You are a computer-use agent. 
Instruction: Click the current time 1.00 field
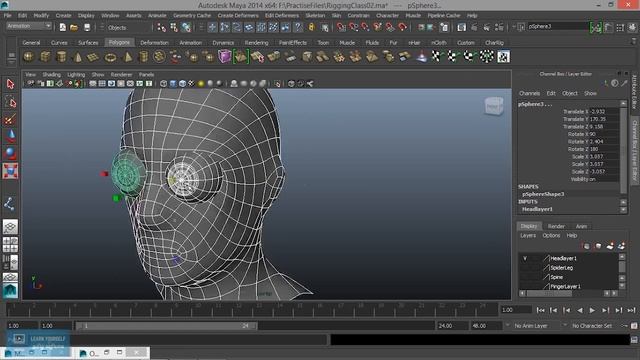tap(516, 310)
